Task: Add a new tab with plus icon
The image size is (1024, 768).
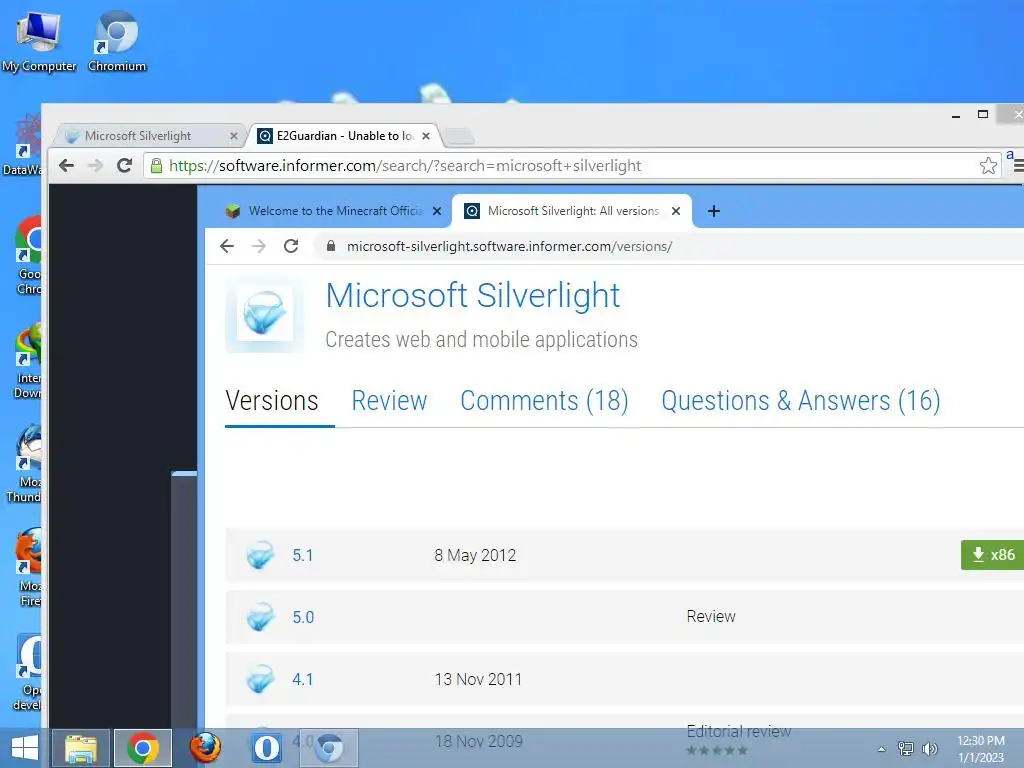Action: tap(714, 211)
